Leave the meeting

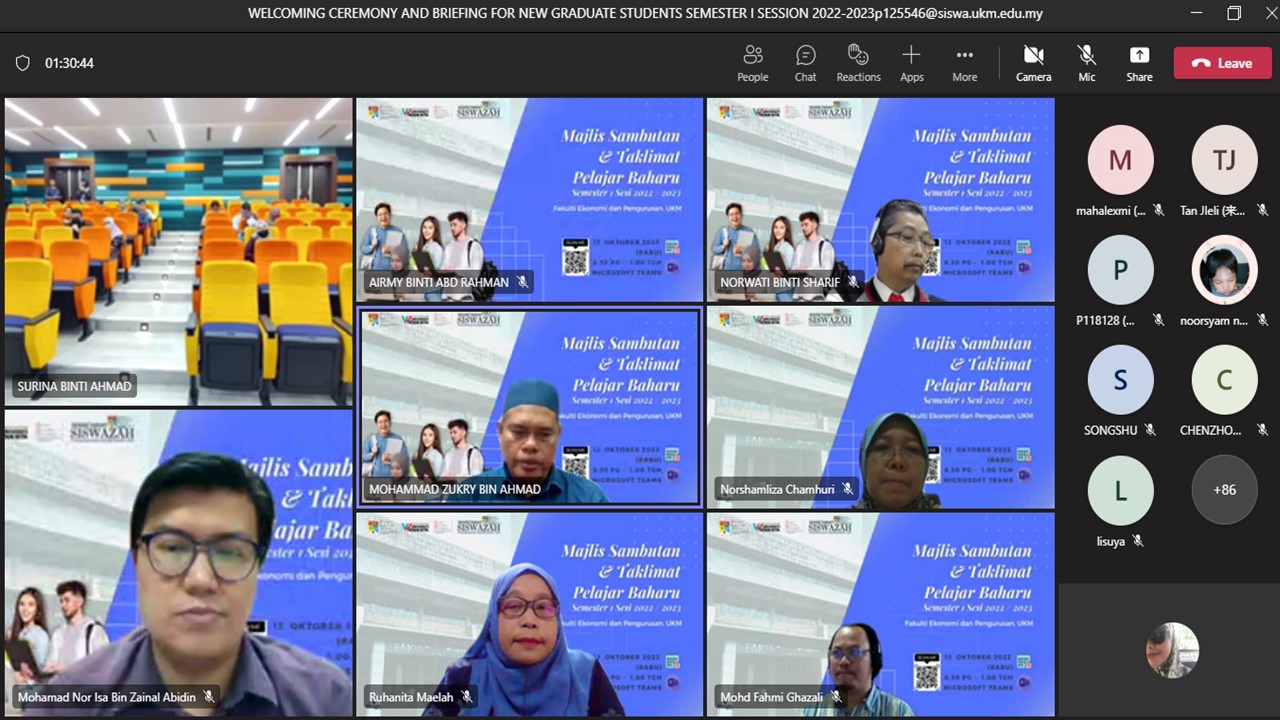click(x=1222, y=63)
